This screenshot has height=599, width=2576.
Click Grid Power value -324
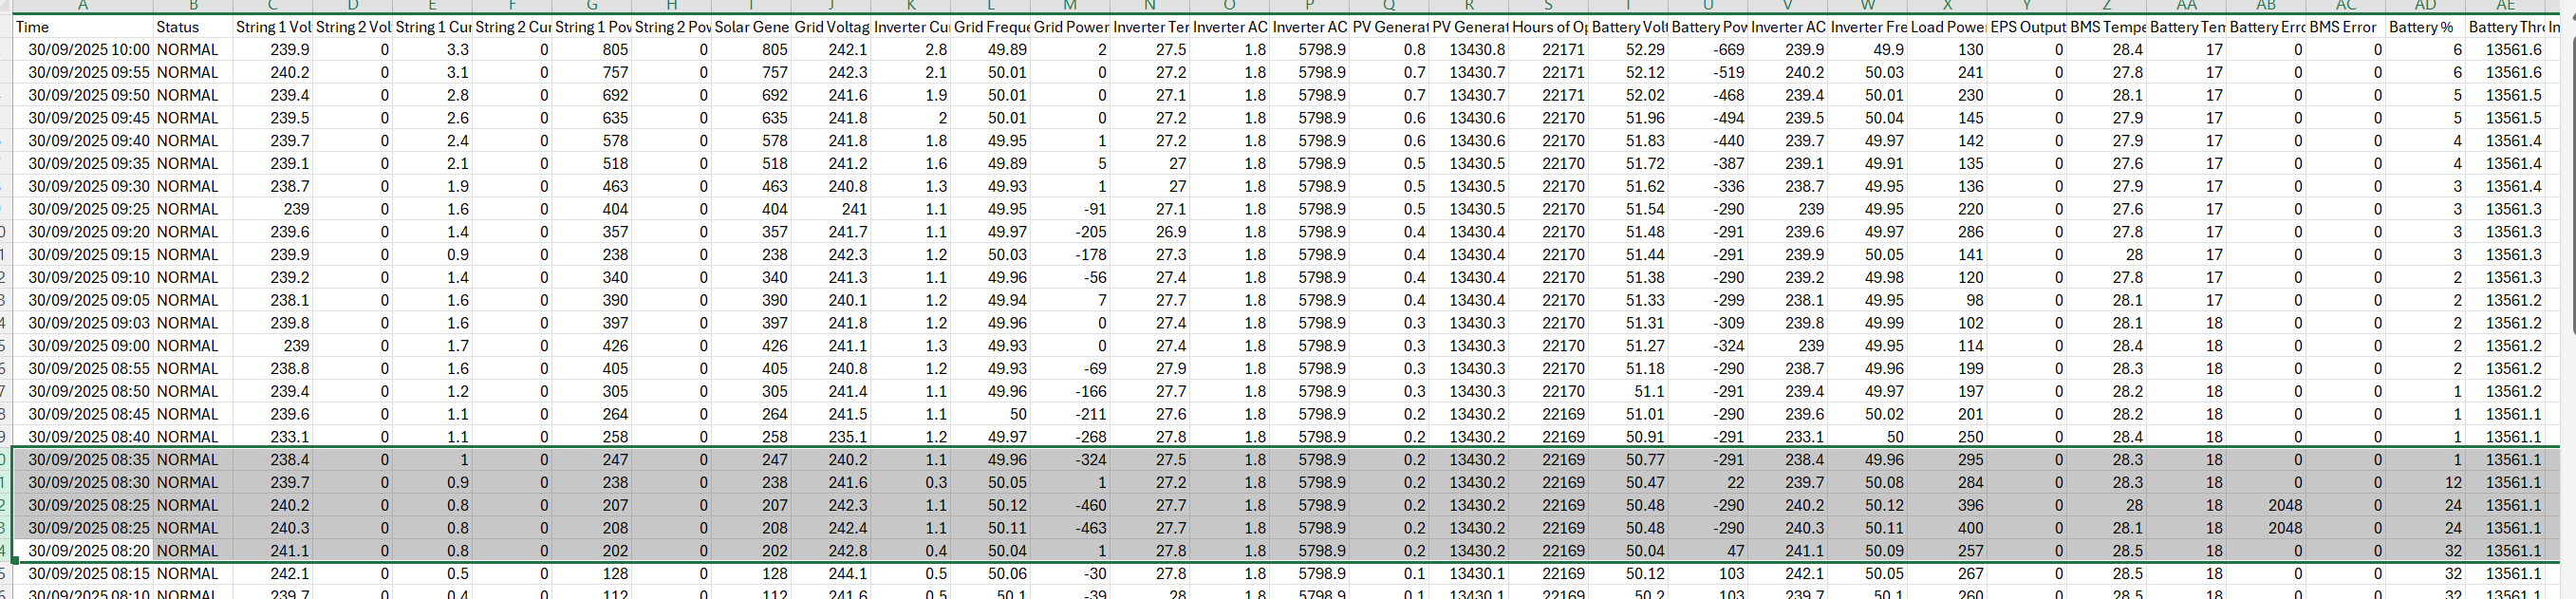(1070, 460)
